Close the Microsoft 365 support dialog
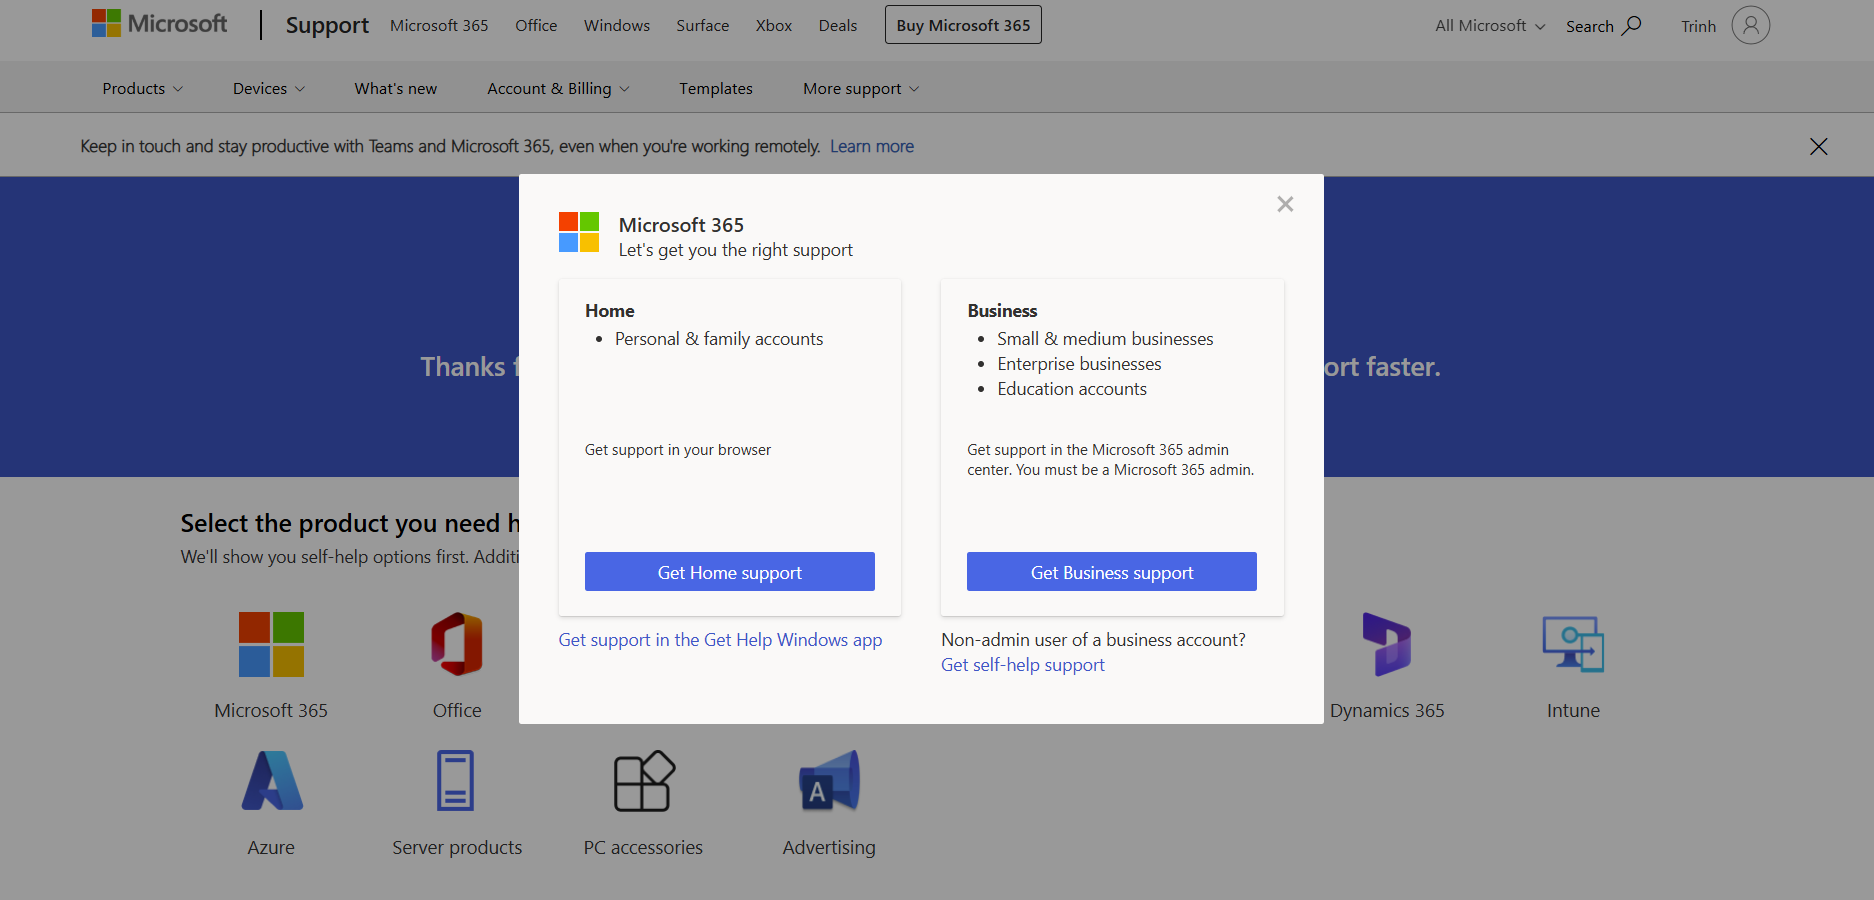 [x=1285, y=204]
